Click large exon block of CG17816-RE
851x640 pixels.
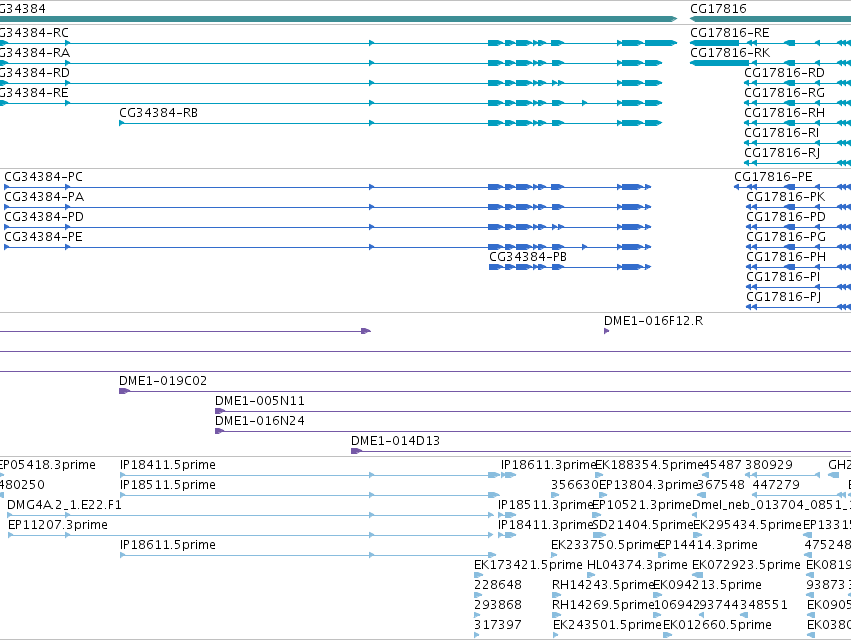tap(714, 43)
